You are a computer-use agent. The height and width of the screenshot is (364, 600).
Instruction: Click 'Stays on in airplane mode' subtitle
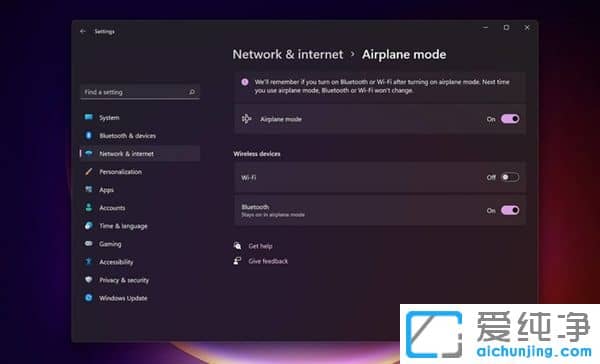tap(273, 215)
